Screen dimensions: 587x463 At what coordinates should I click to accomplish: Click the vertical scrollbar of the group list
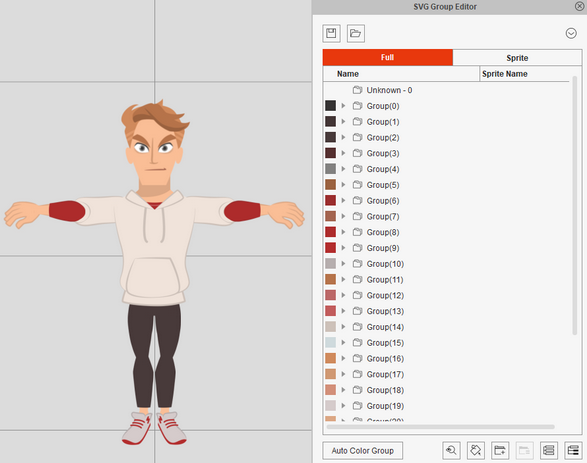tap(575, 205)
